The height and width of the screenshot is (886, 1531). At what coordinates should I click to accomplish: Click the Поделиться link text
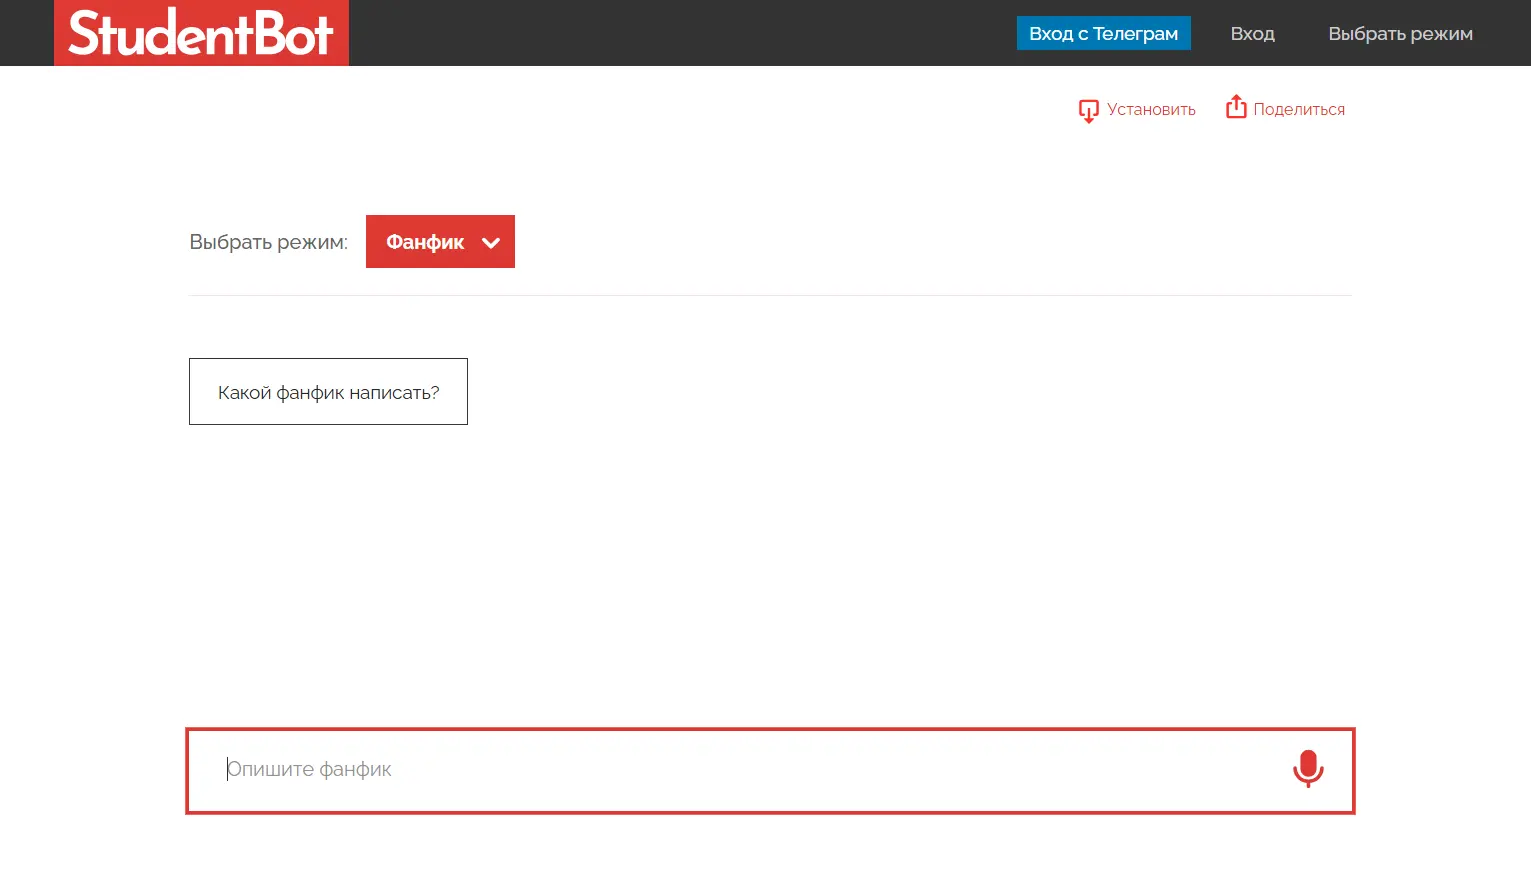(1298, 110)
